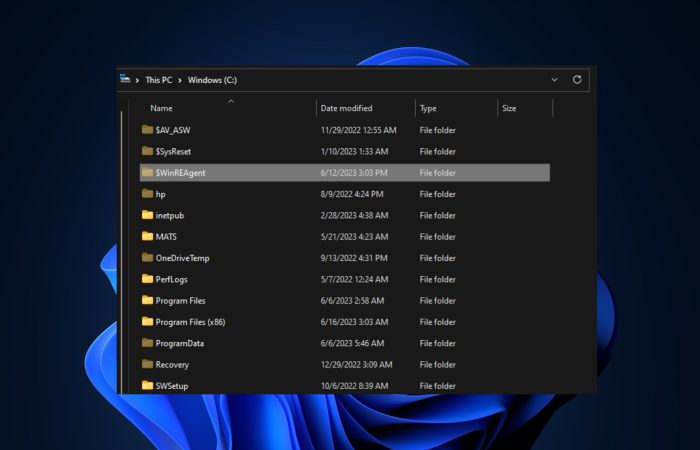Click date 10/6/2022 8:39 AM
Image resolution: width=700 pixels, height=450 pixels.
coord(354,385)
